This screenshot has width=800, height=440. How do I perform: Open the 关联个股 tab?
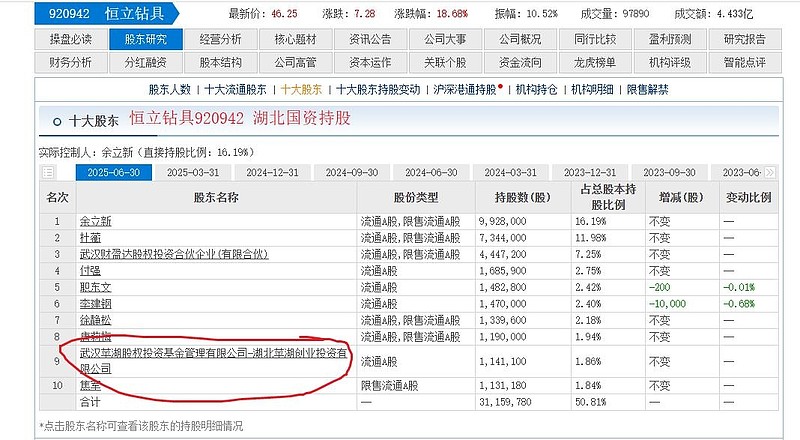click(x=445, y=62)
